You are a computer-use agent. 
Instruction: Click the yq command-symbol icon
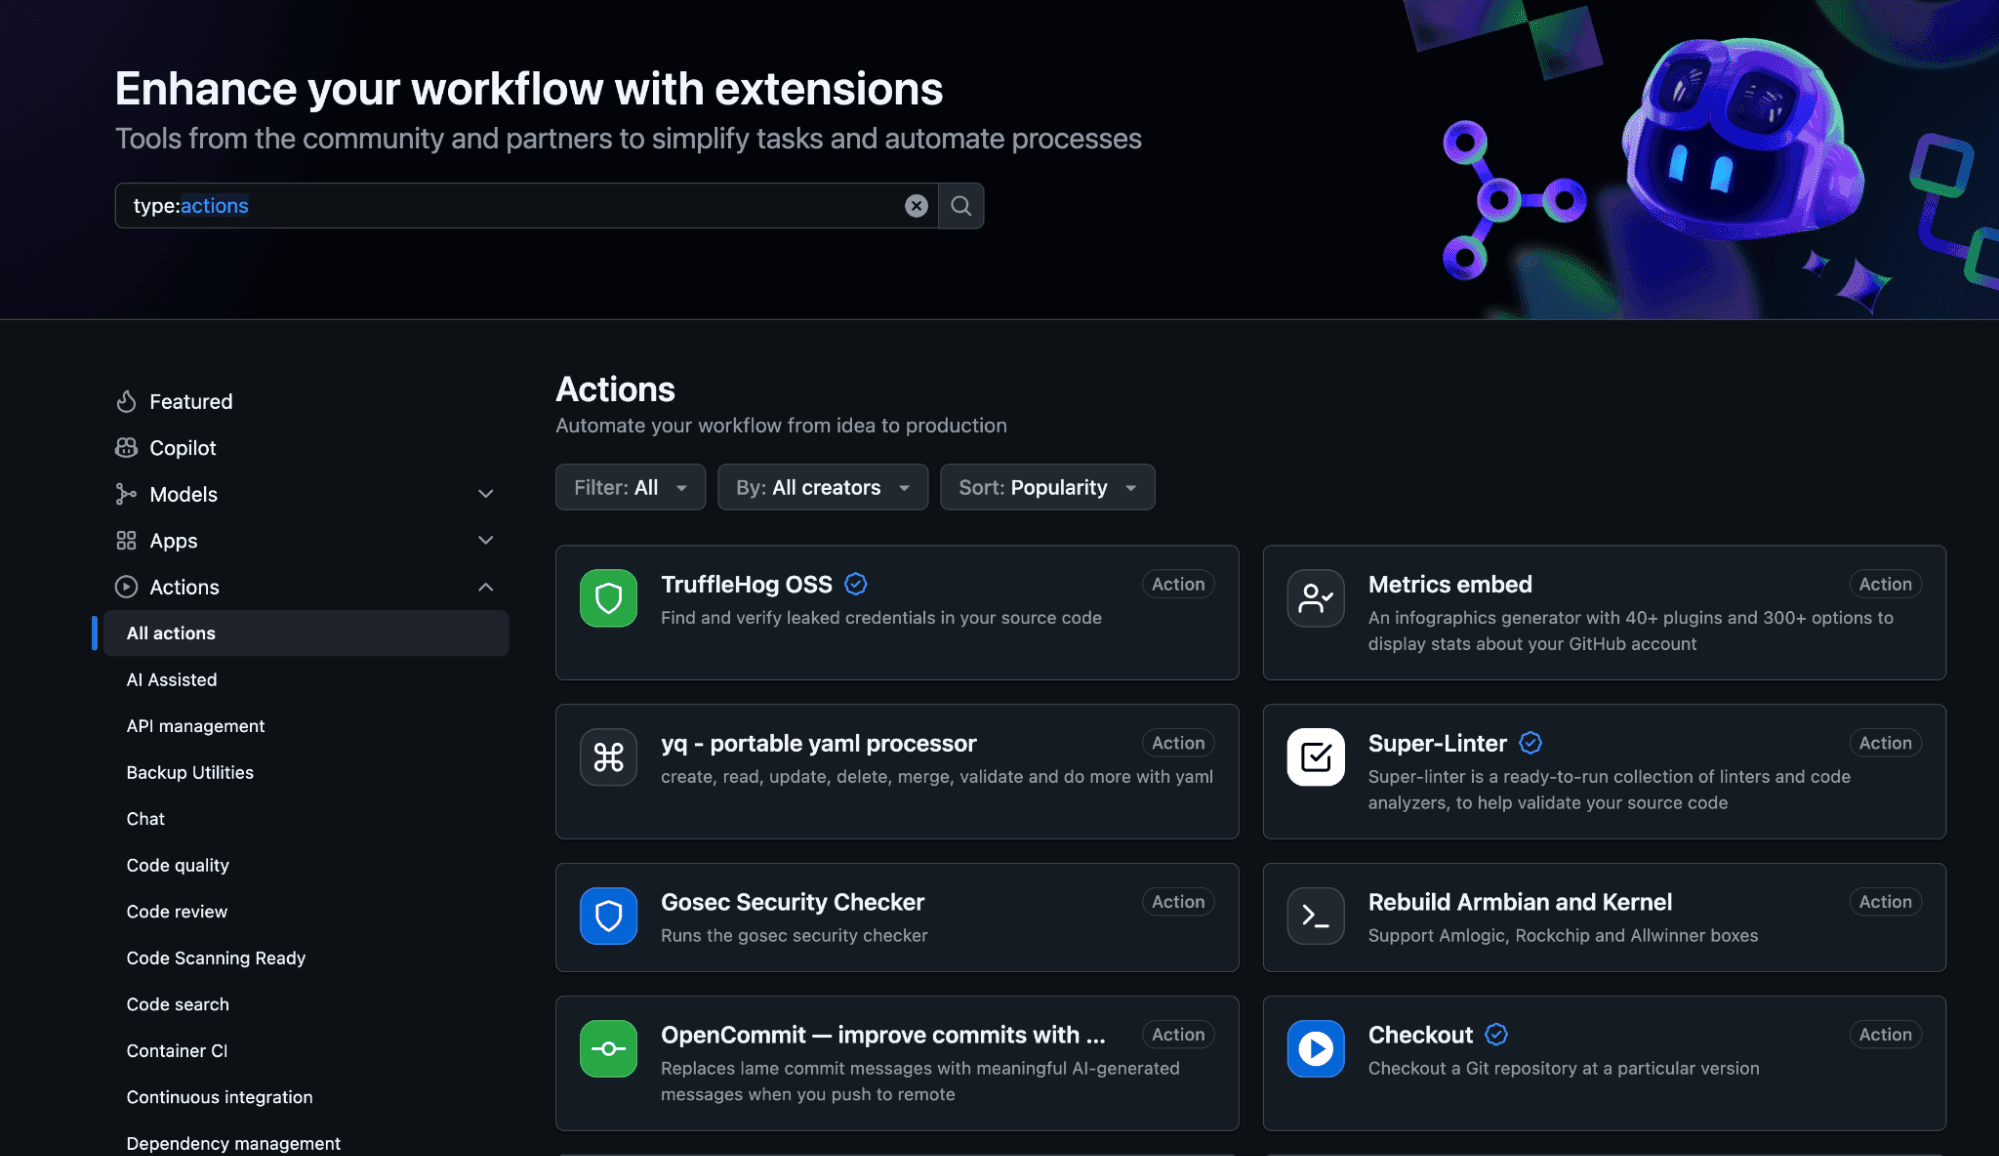pos(608,757)
